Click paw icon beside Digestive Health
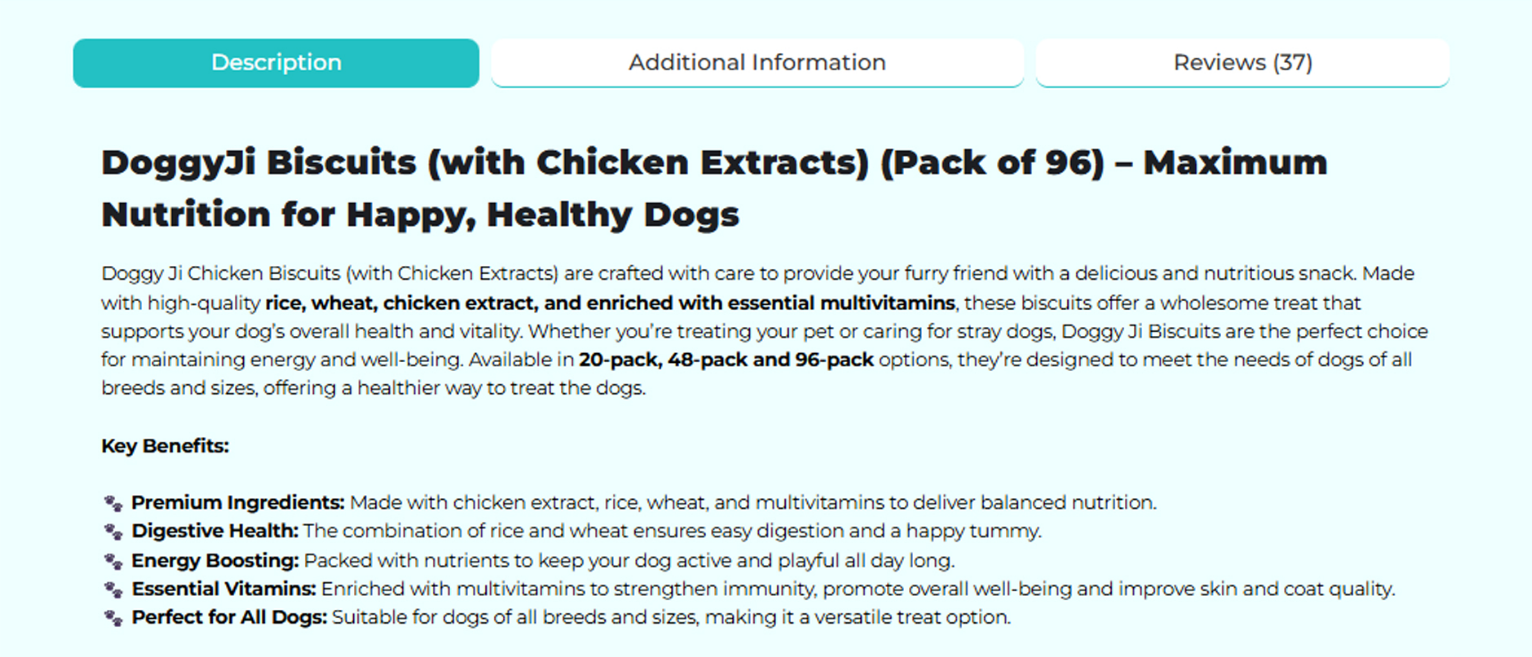1532x657 pixels. tap(113, 531)
